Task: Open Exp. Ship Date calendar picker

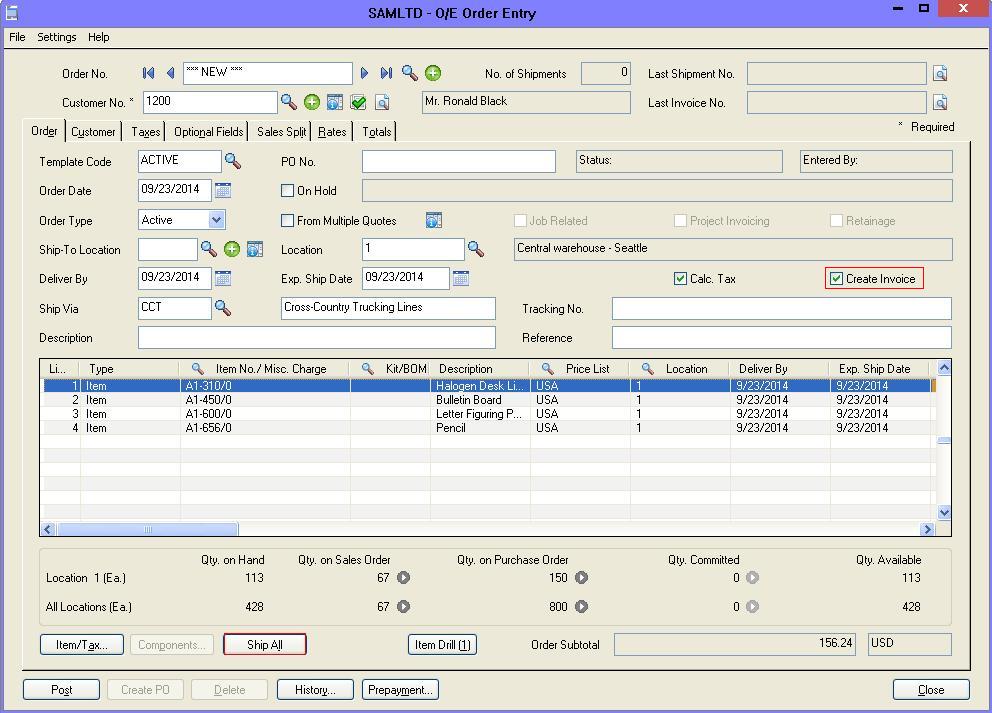Action: tap(461, 277)
